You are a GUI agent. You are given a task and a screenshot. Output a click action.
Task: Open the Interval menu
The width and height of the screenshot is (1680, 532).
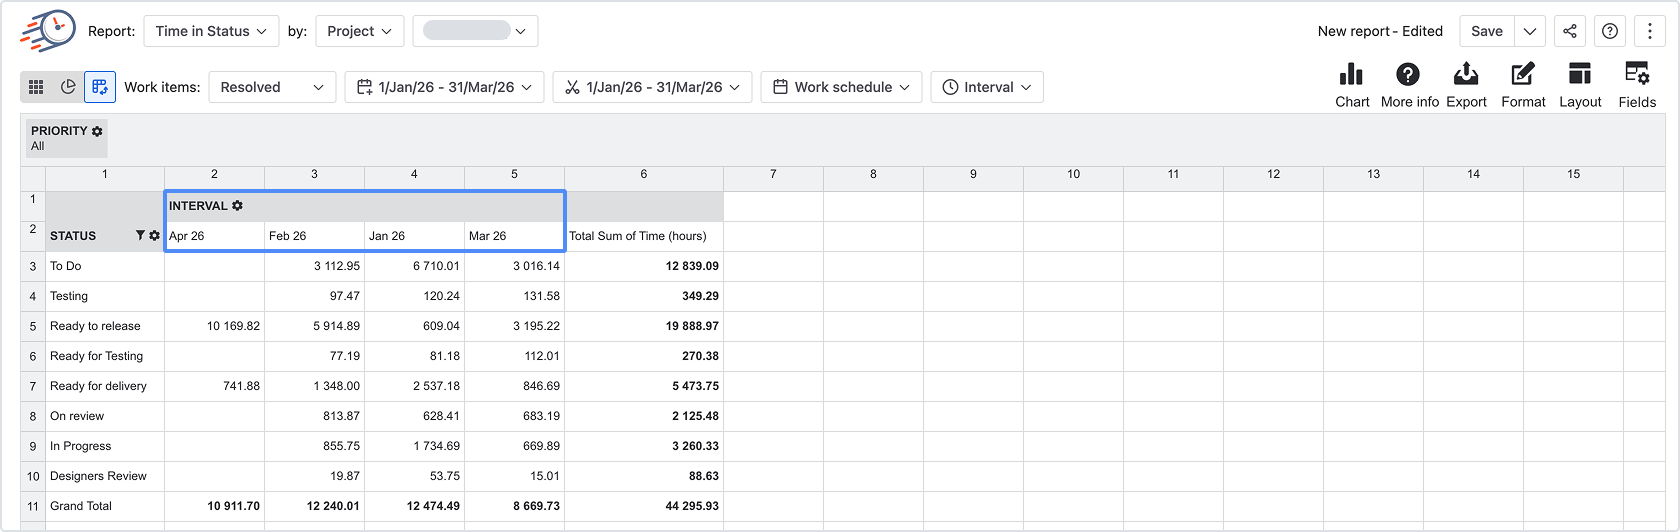pyautogui.click(x=987, y=87)
